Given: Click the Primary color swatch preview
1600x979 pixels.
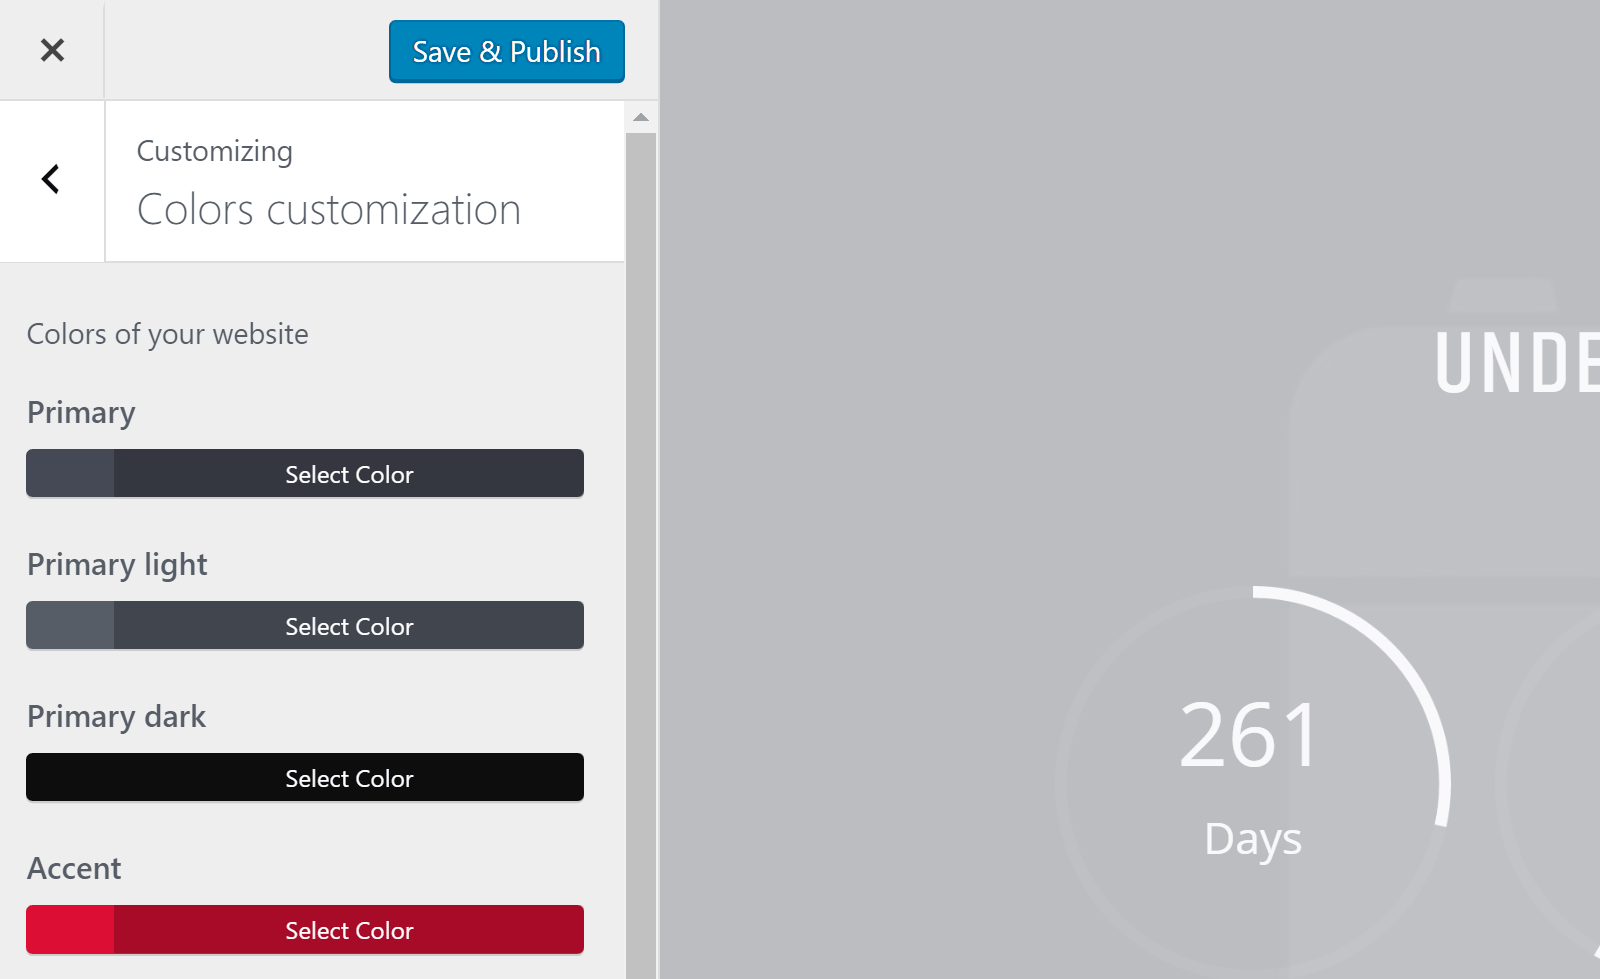Looking at the screenshot, I should click(70, 473).
